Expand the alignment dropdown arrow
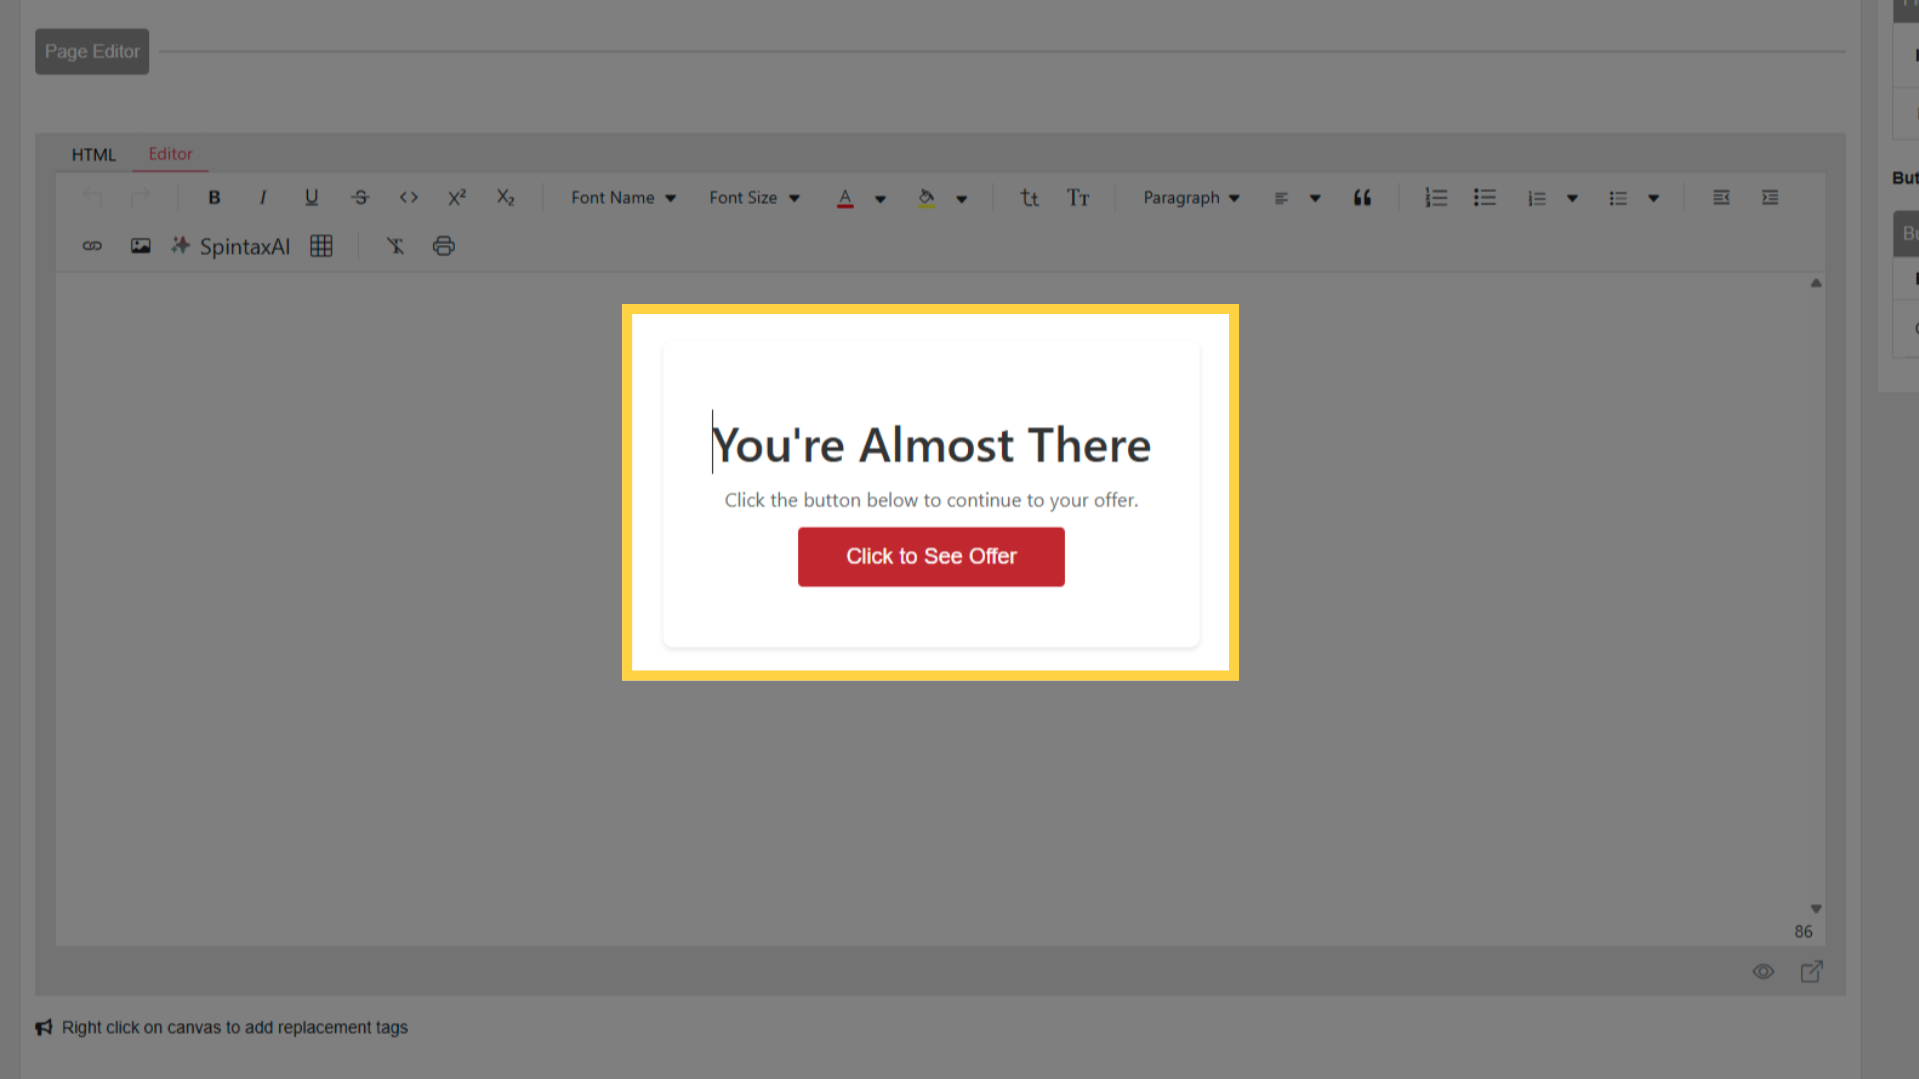This screenshot has height=1079, width=1919. pyautogui.click(x=1315, y=199)
